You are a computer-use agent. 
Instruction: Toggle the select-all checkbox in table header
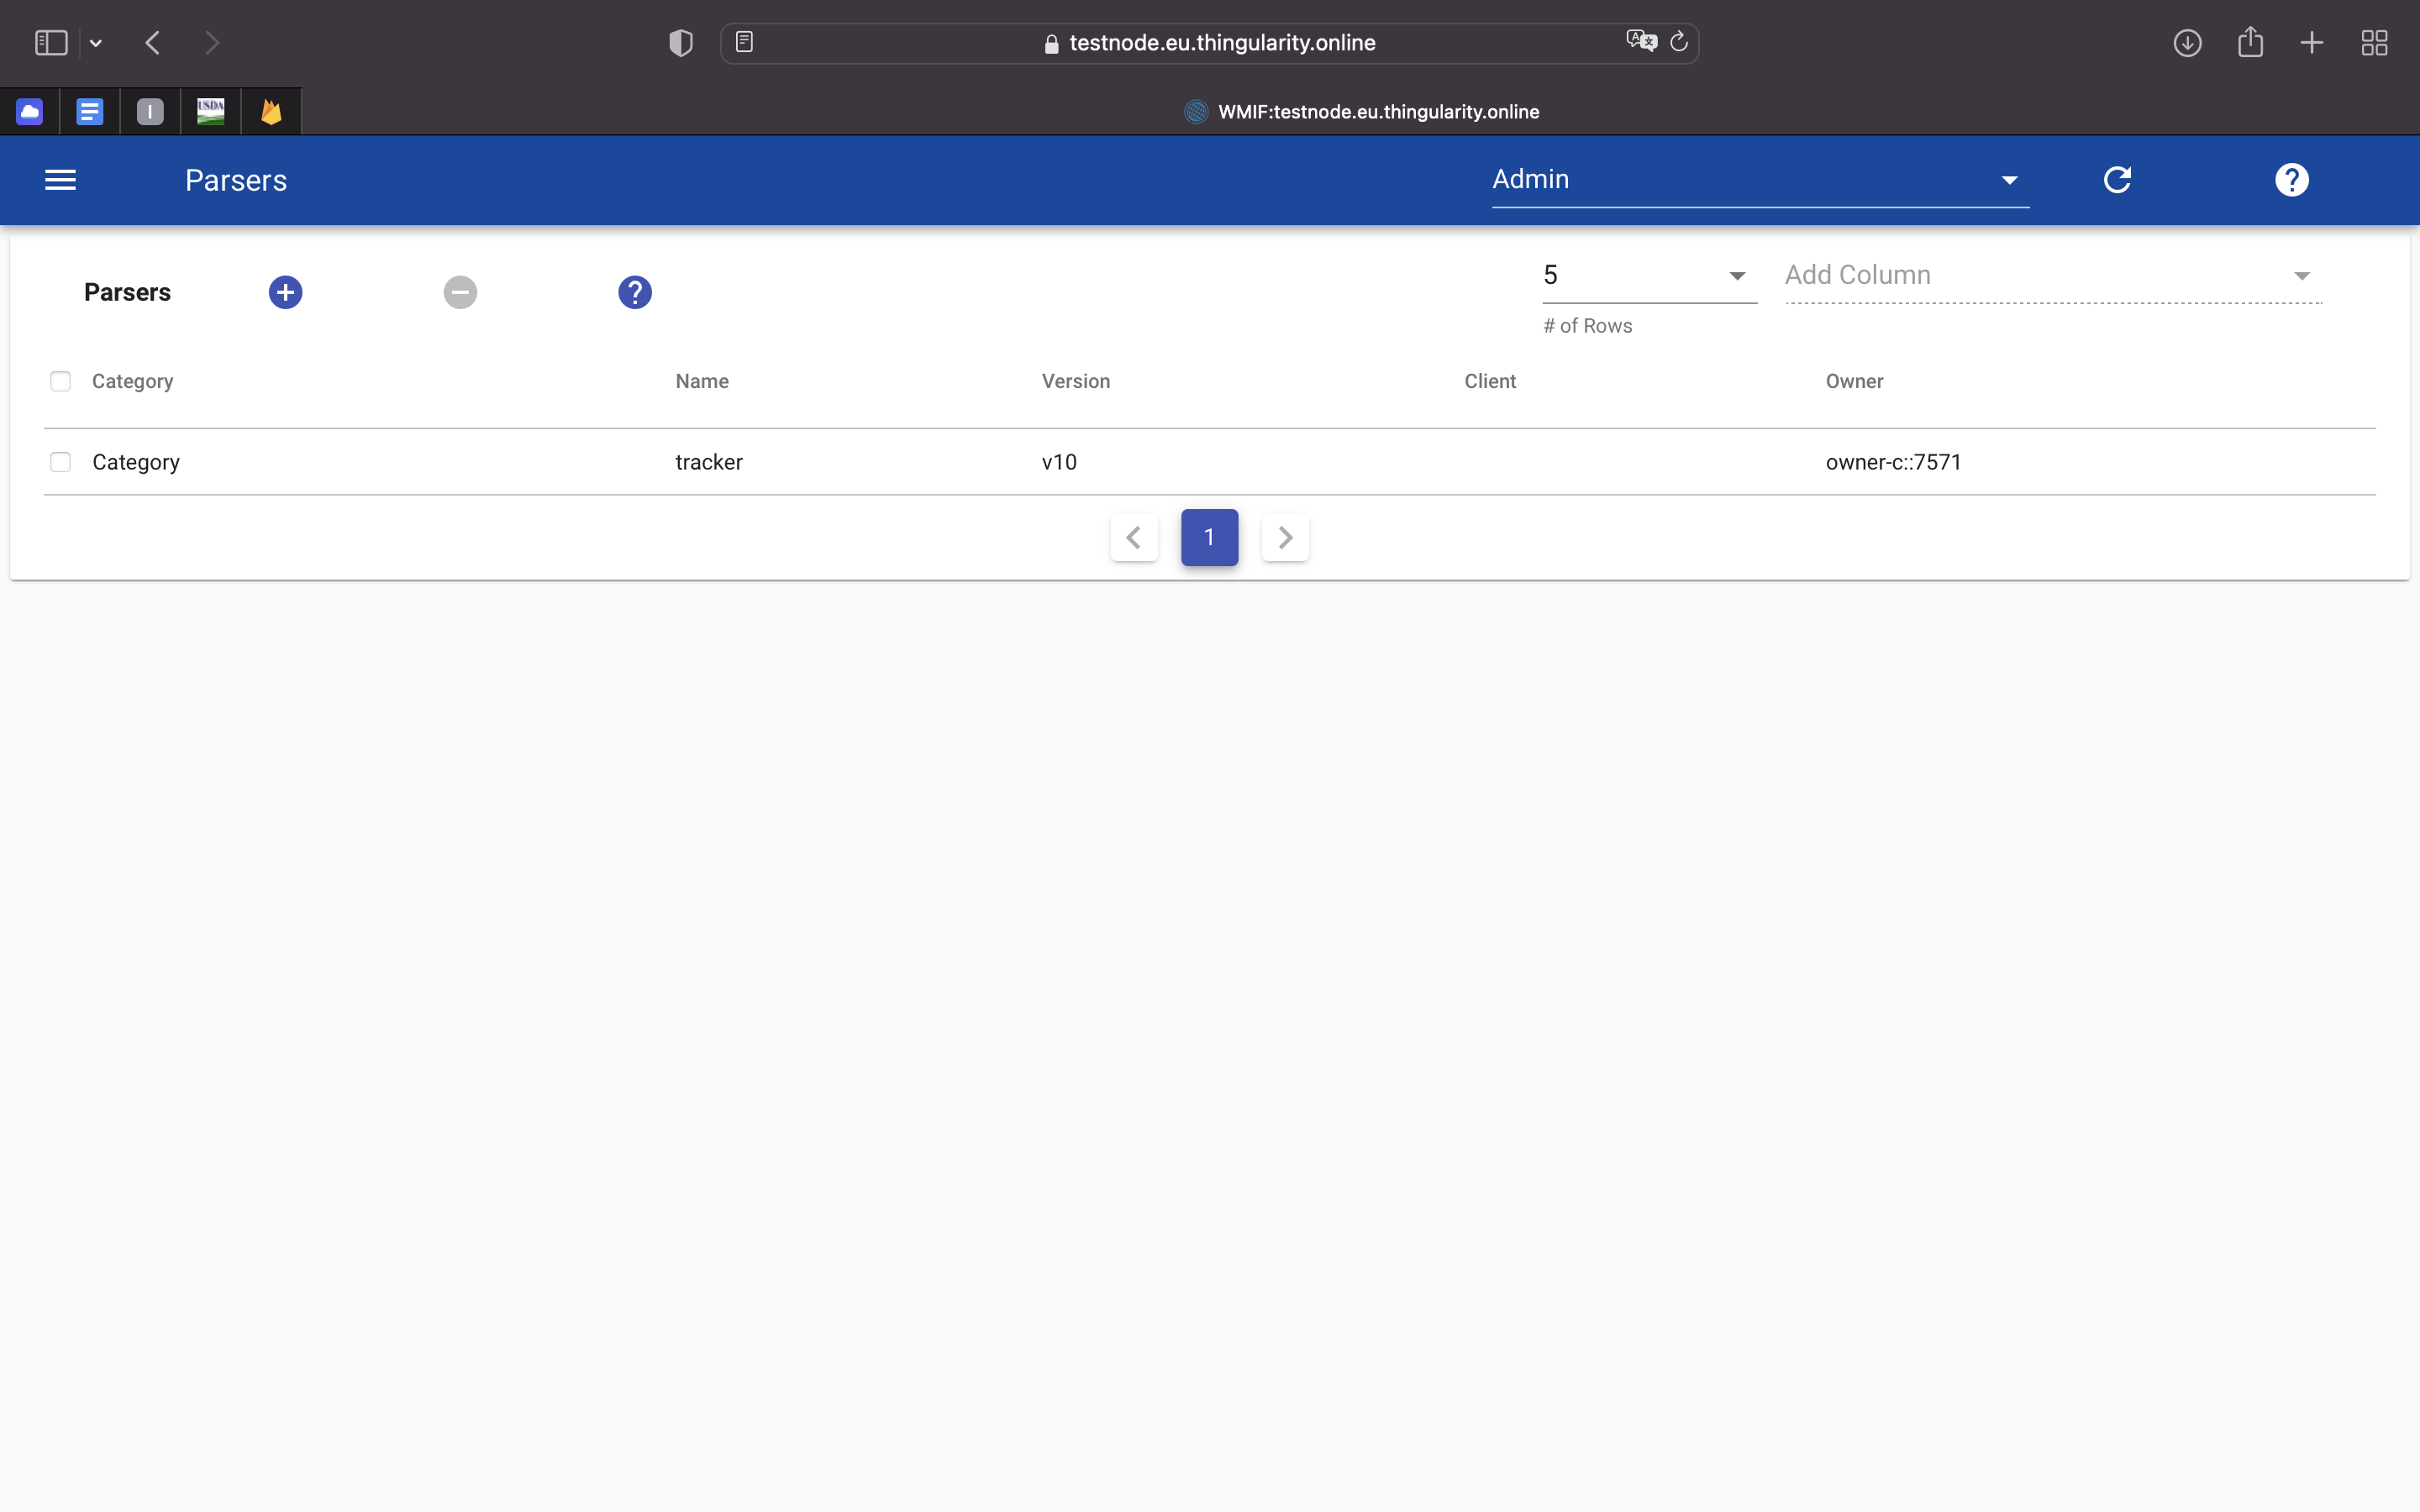(60, 381)
